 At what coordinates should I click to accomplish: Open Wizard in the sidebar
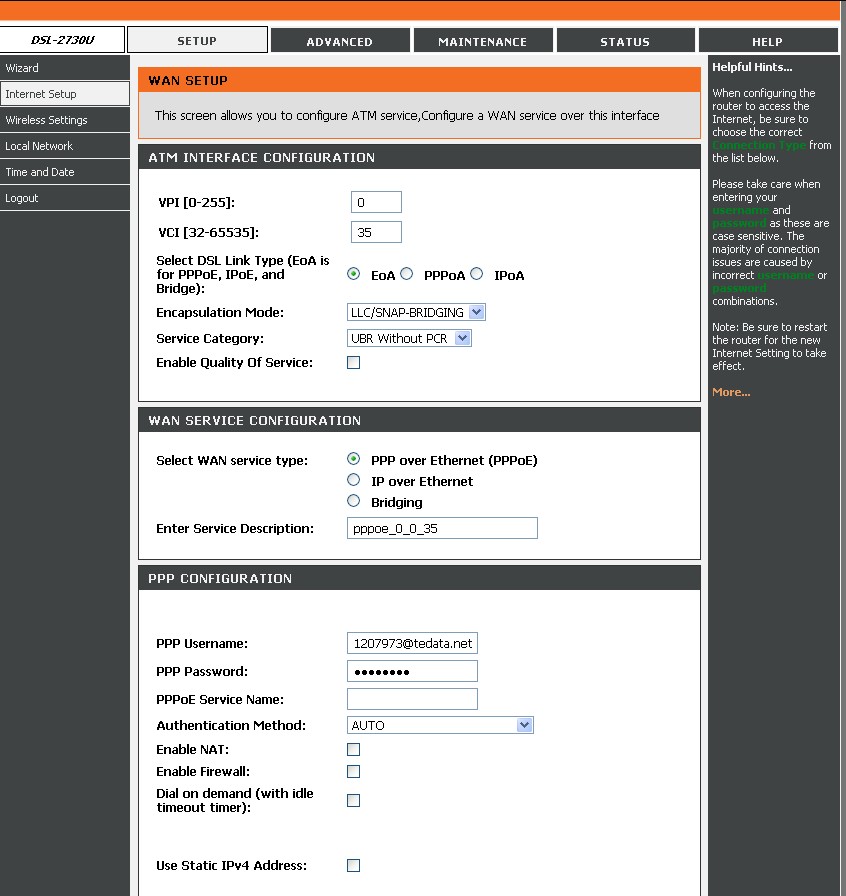click(65, 68)
